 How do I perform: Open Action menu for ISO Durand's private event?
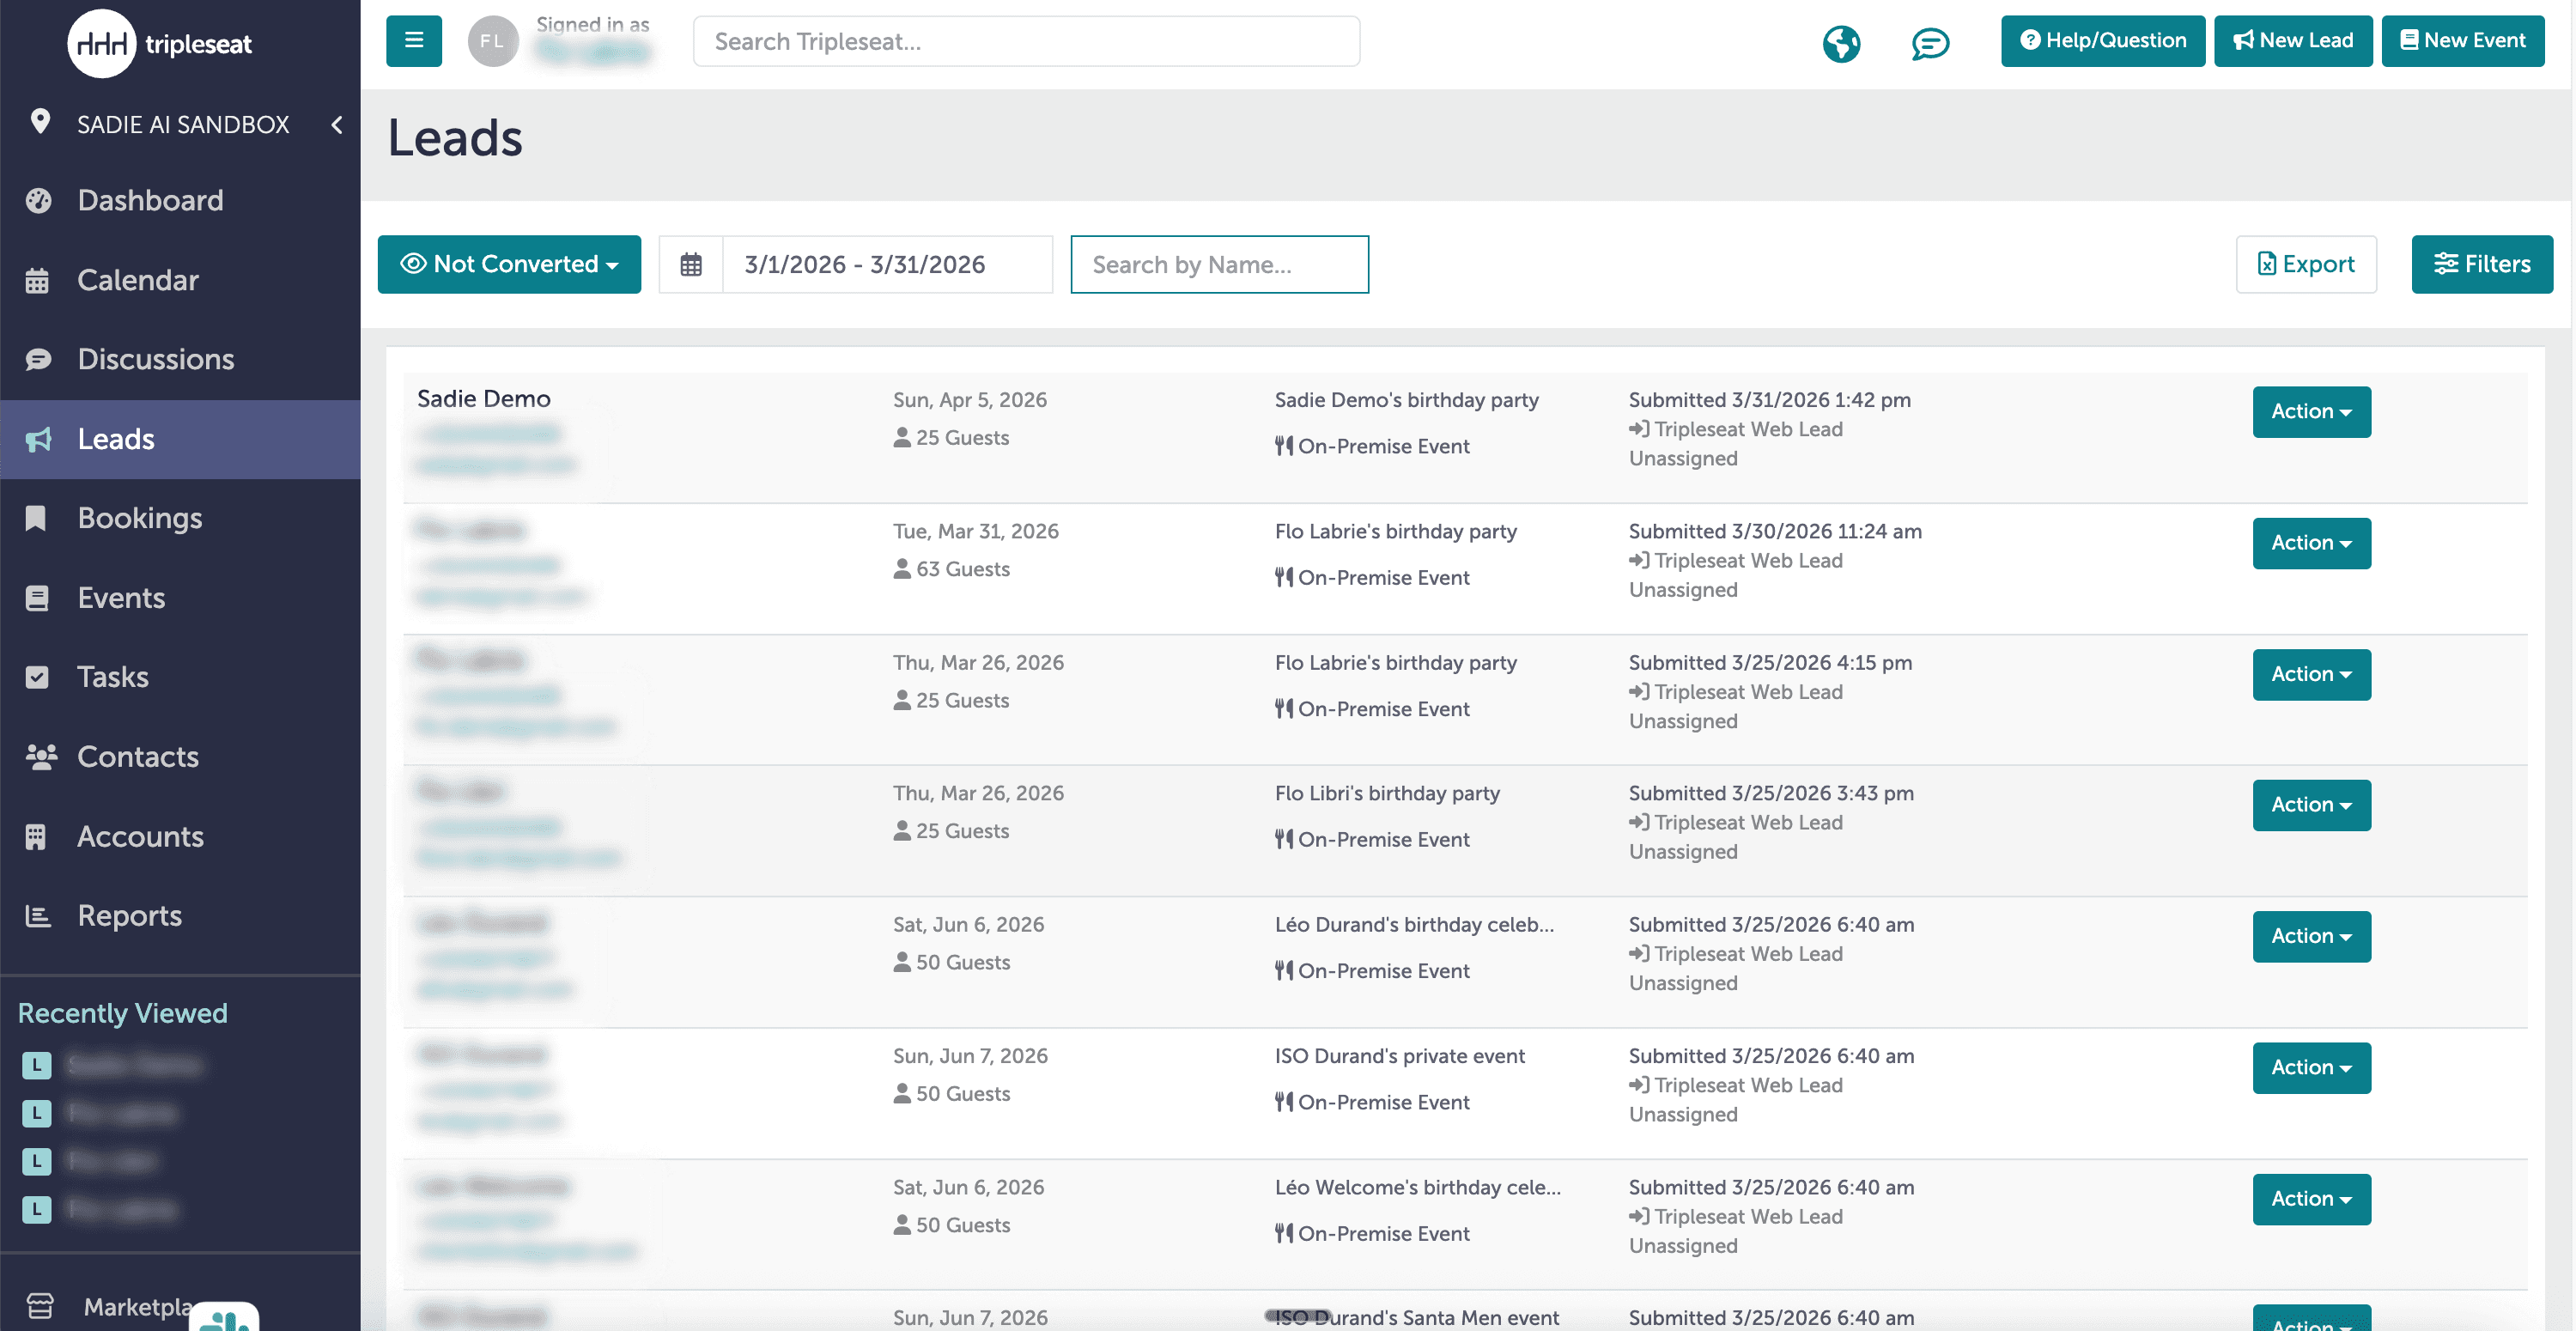click(2310, 1068)
